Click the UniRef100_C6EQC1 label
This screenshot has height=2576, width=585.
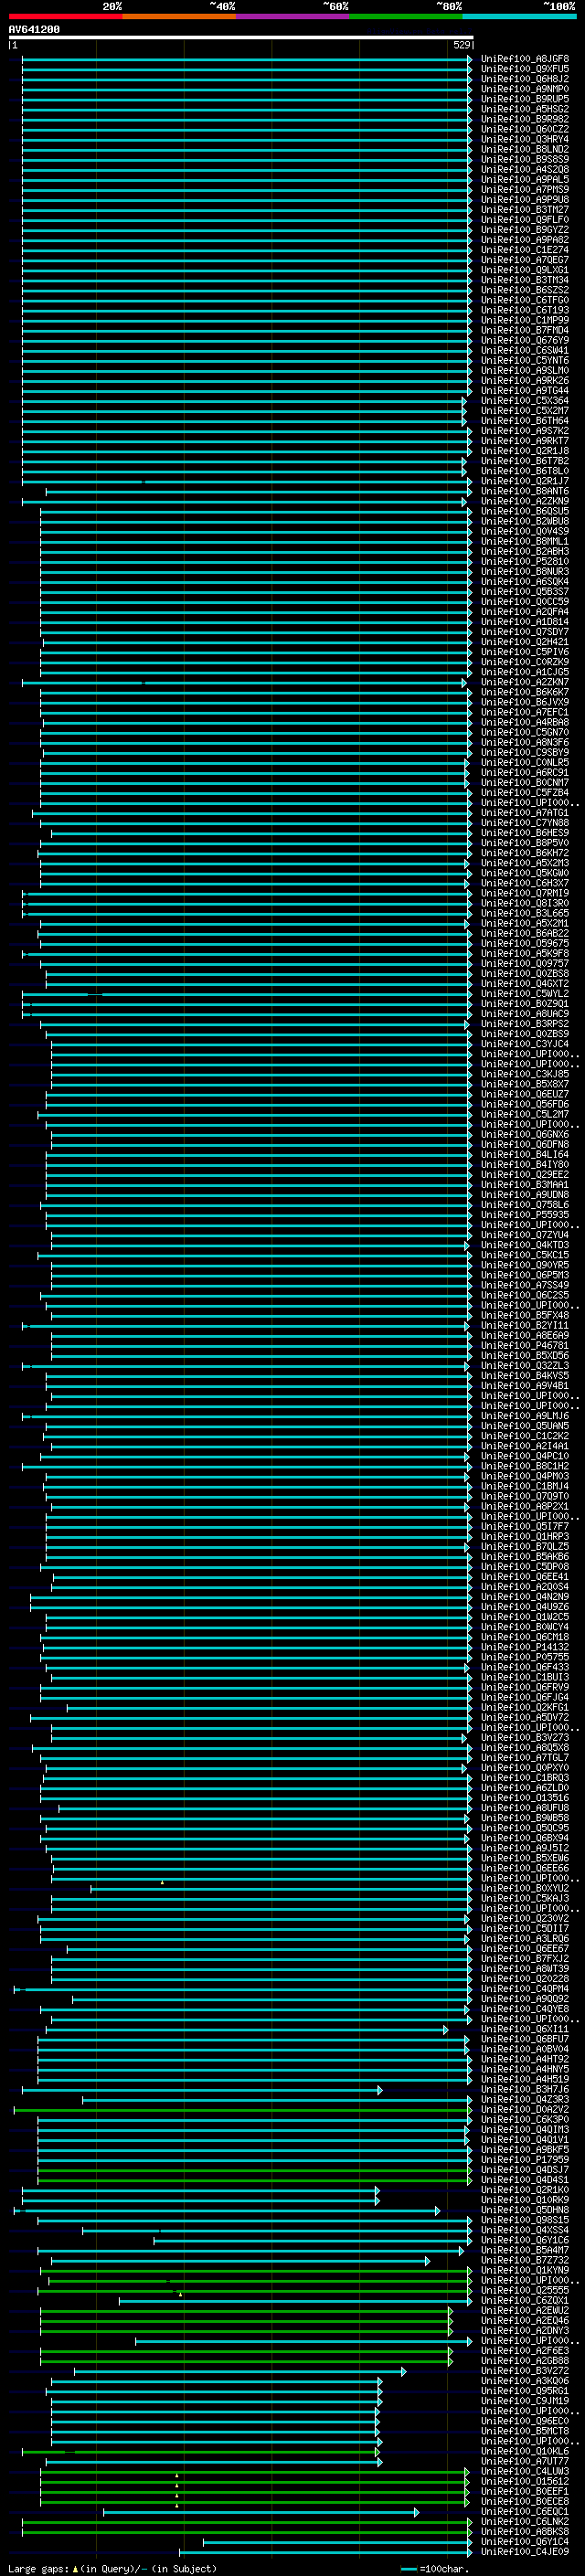[525, 2512]
